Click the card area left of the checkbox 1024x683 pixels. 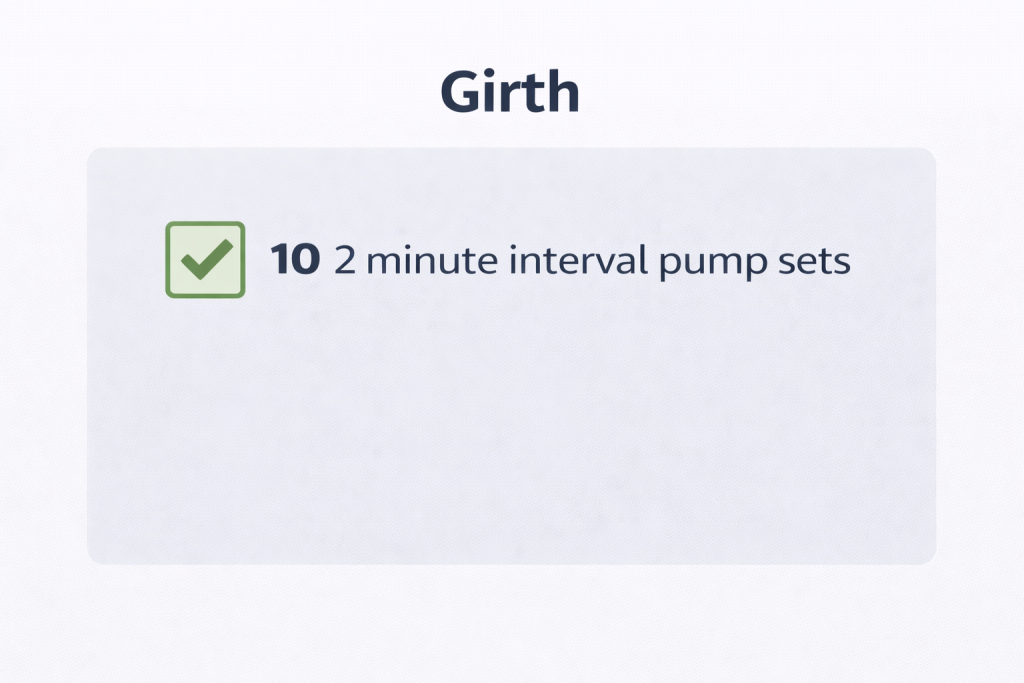click(126, 260)
